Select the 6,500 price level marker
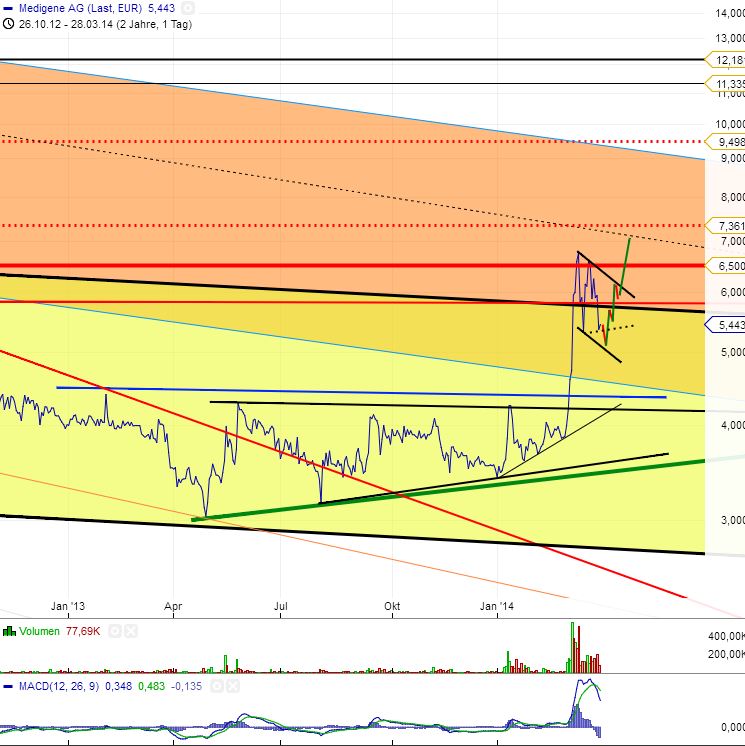This screenshot has width=745, height=746. pos(725,265)
